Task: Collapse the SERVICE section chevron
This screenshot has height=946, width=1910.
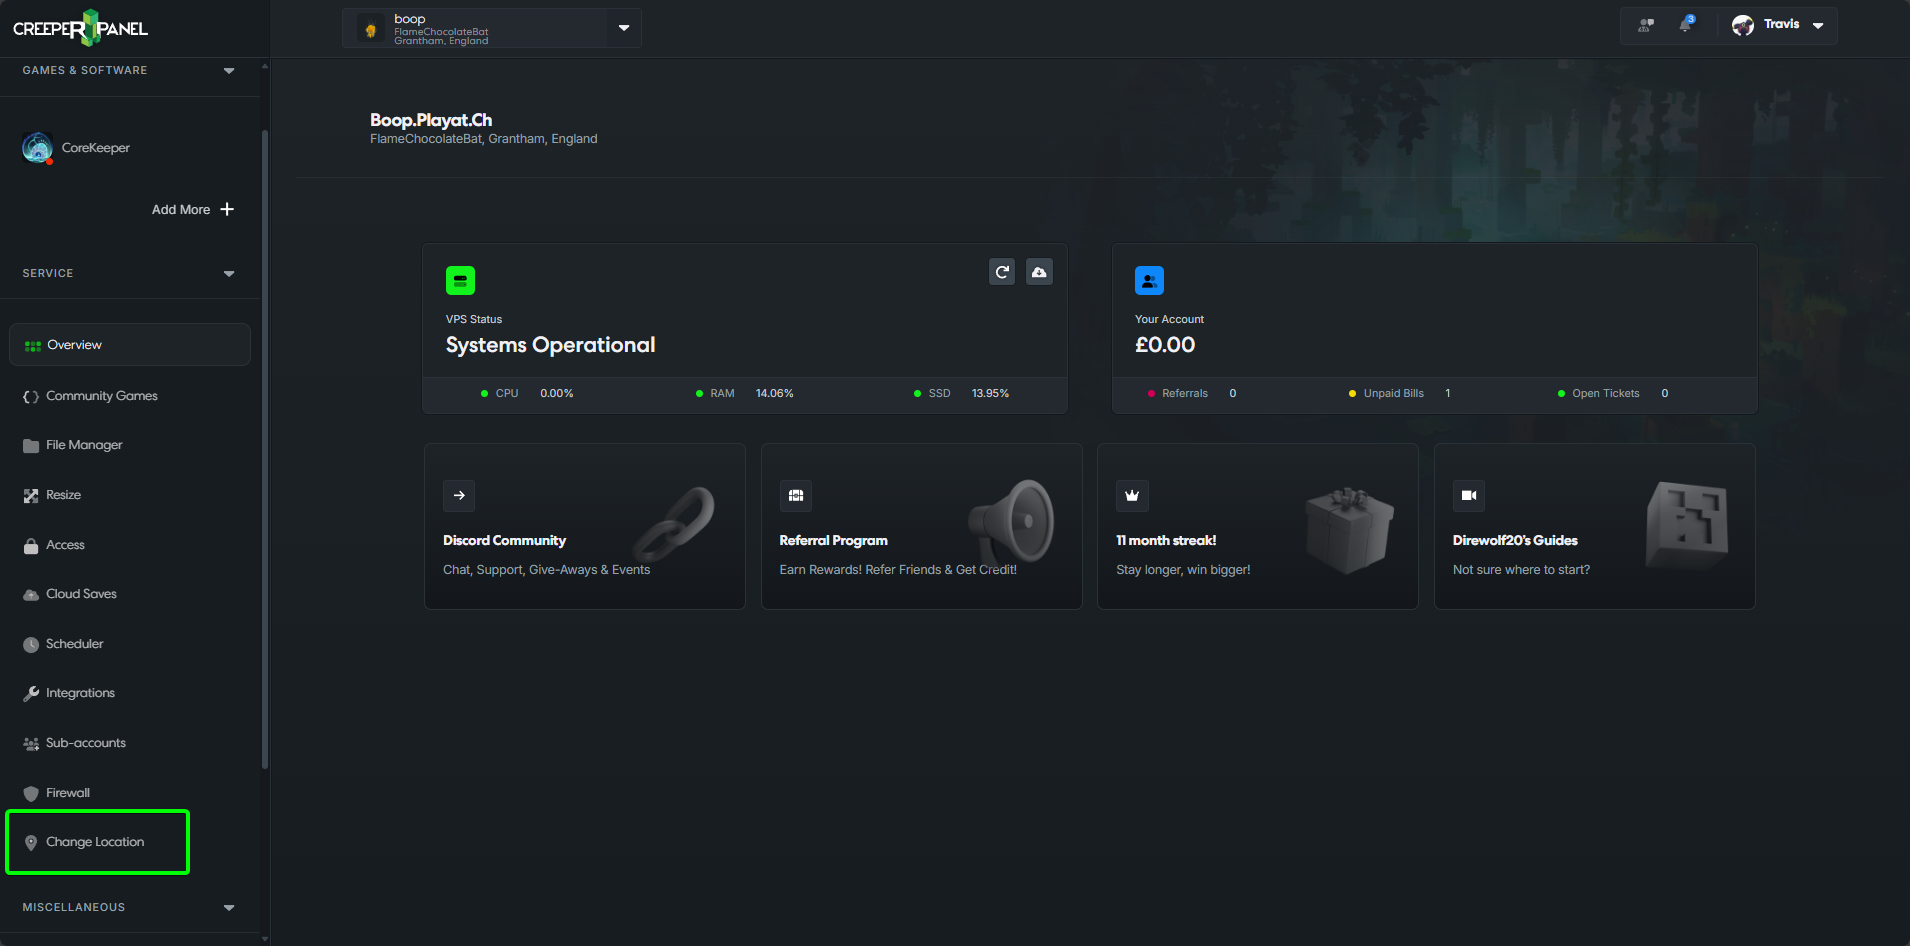Action: pyautogui.click(x=228, y=273)
